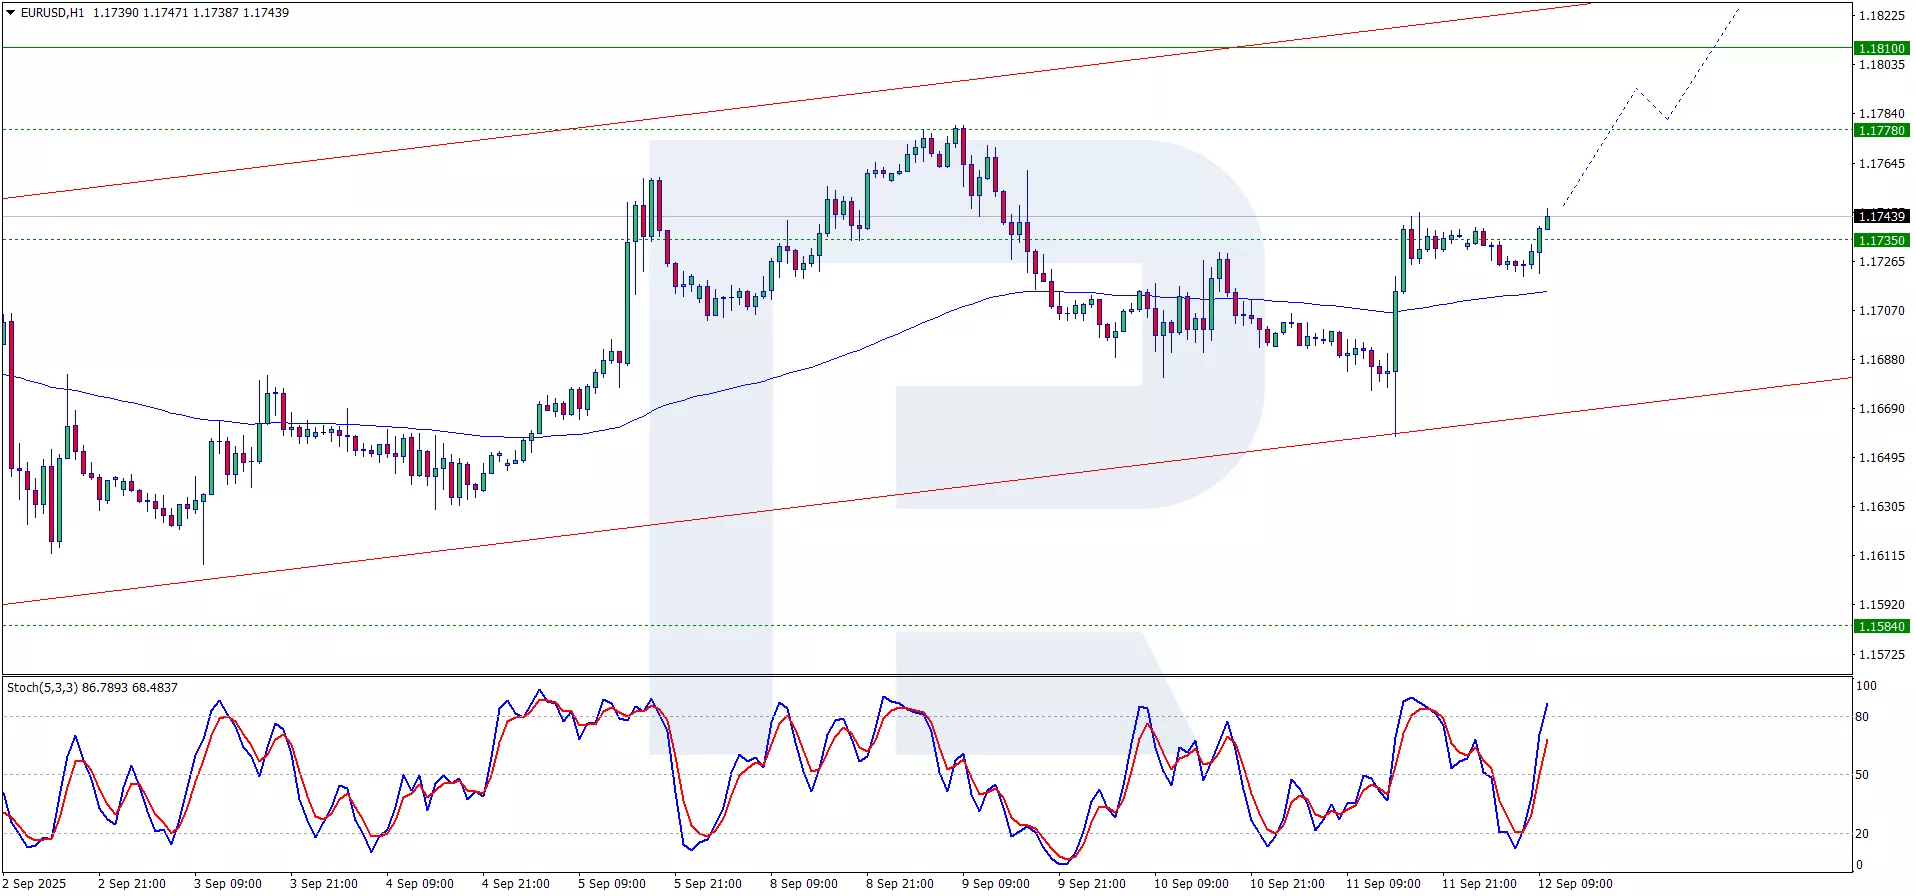Click the last green candlestick on chart
Image resolution: width=1916 pixels, height=896 pixels.
point(1547,221)
